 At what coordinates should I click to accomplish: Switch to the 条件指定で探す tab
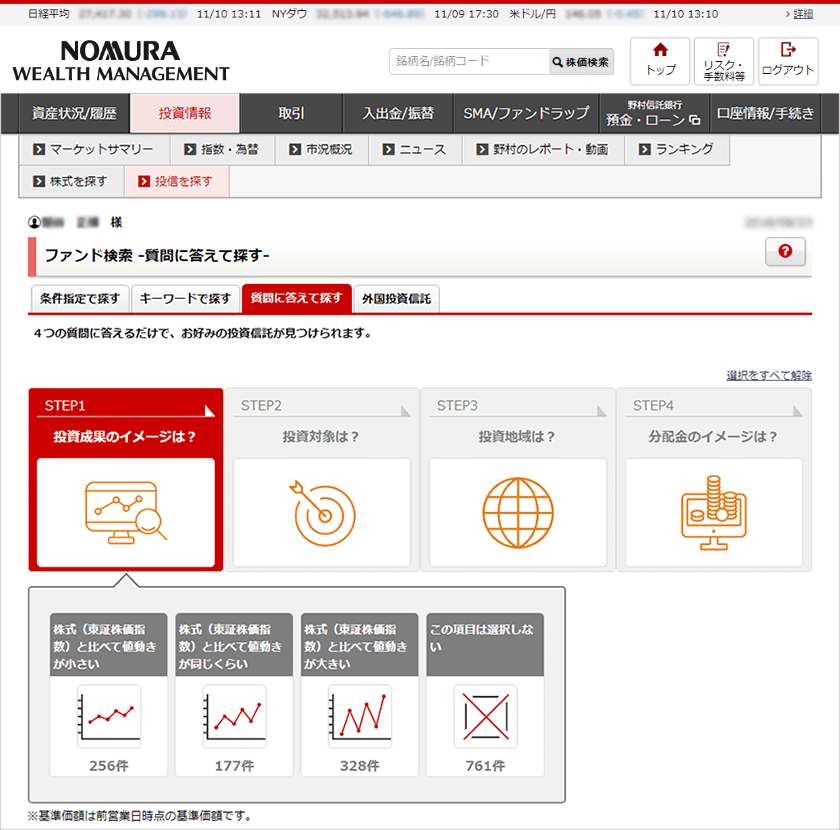pos(80,299)
